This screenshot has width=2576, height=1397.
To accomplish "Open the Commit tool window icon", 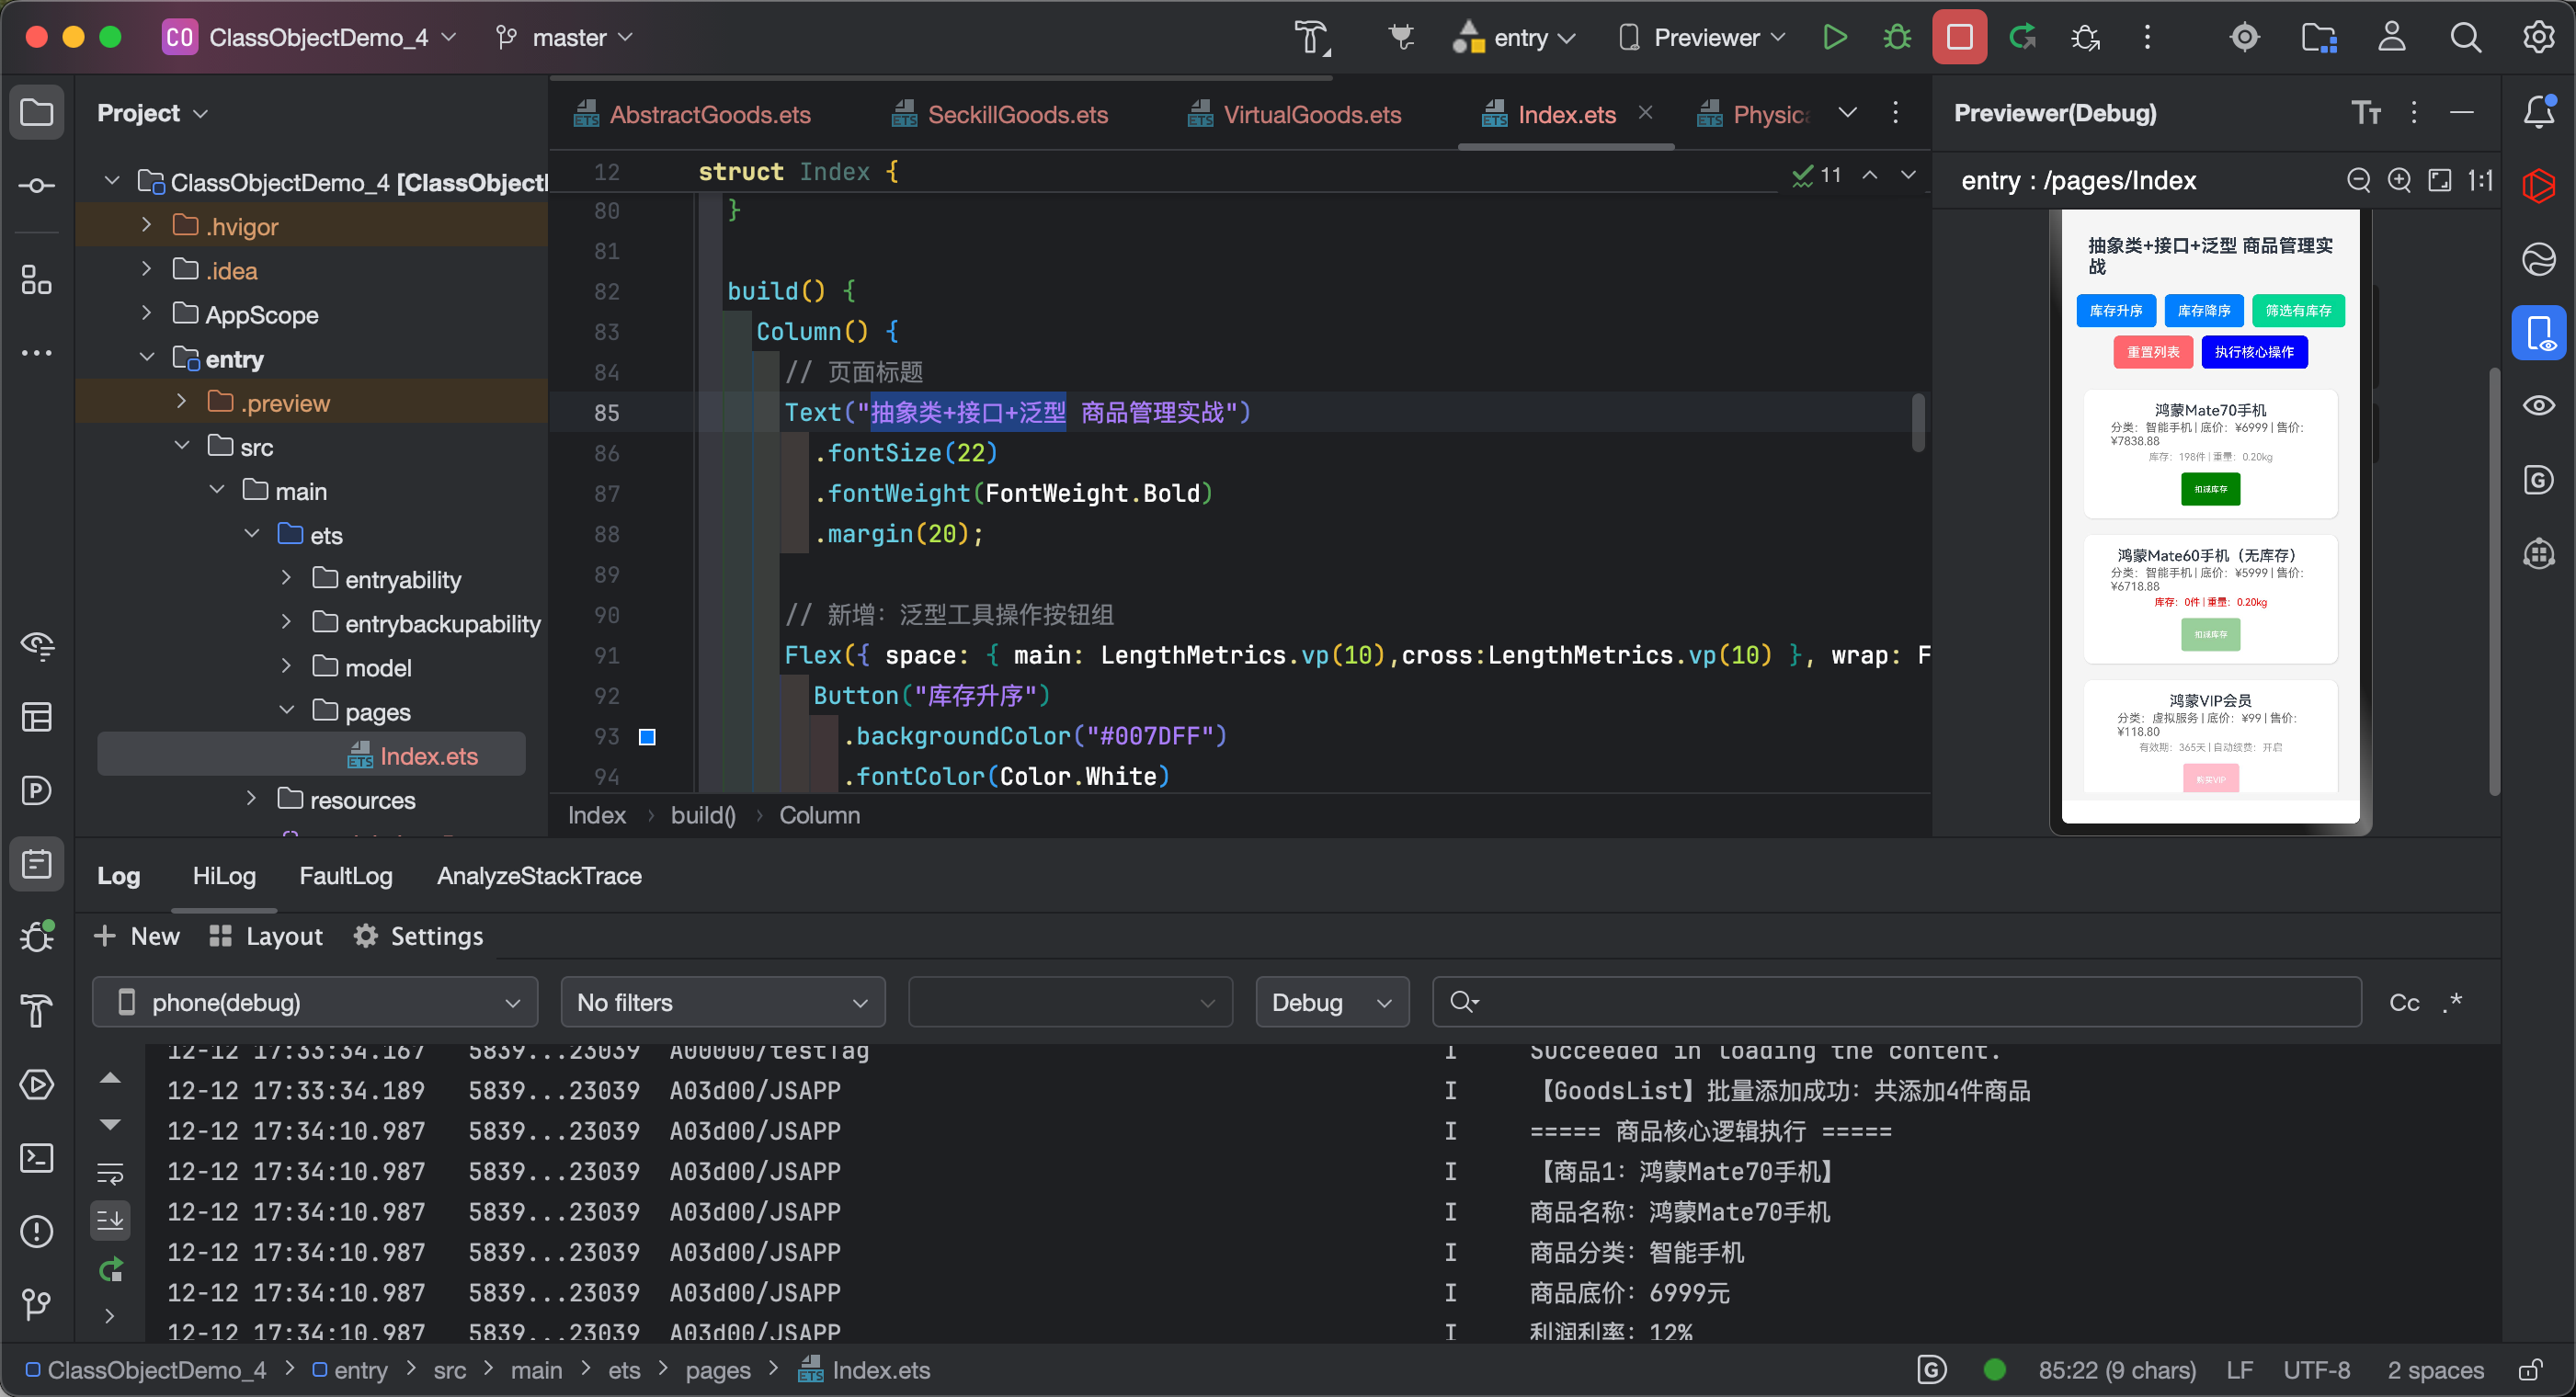I will click(37, 186).
